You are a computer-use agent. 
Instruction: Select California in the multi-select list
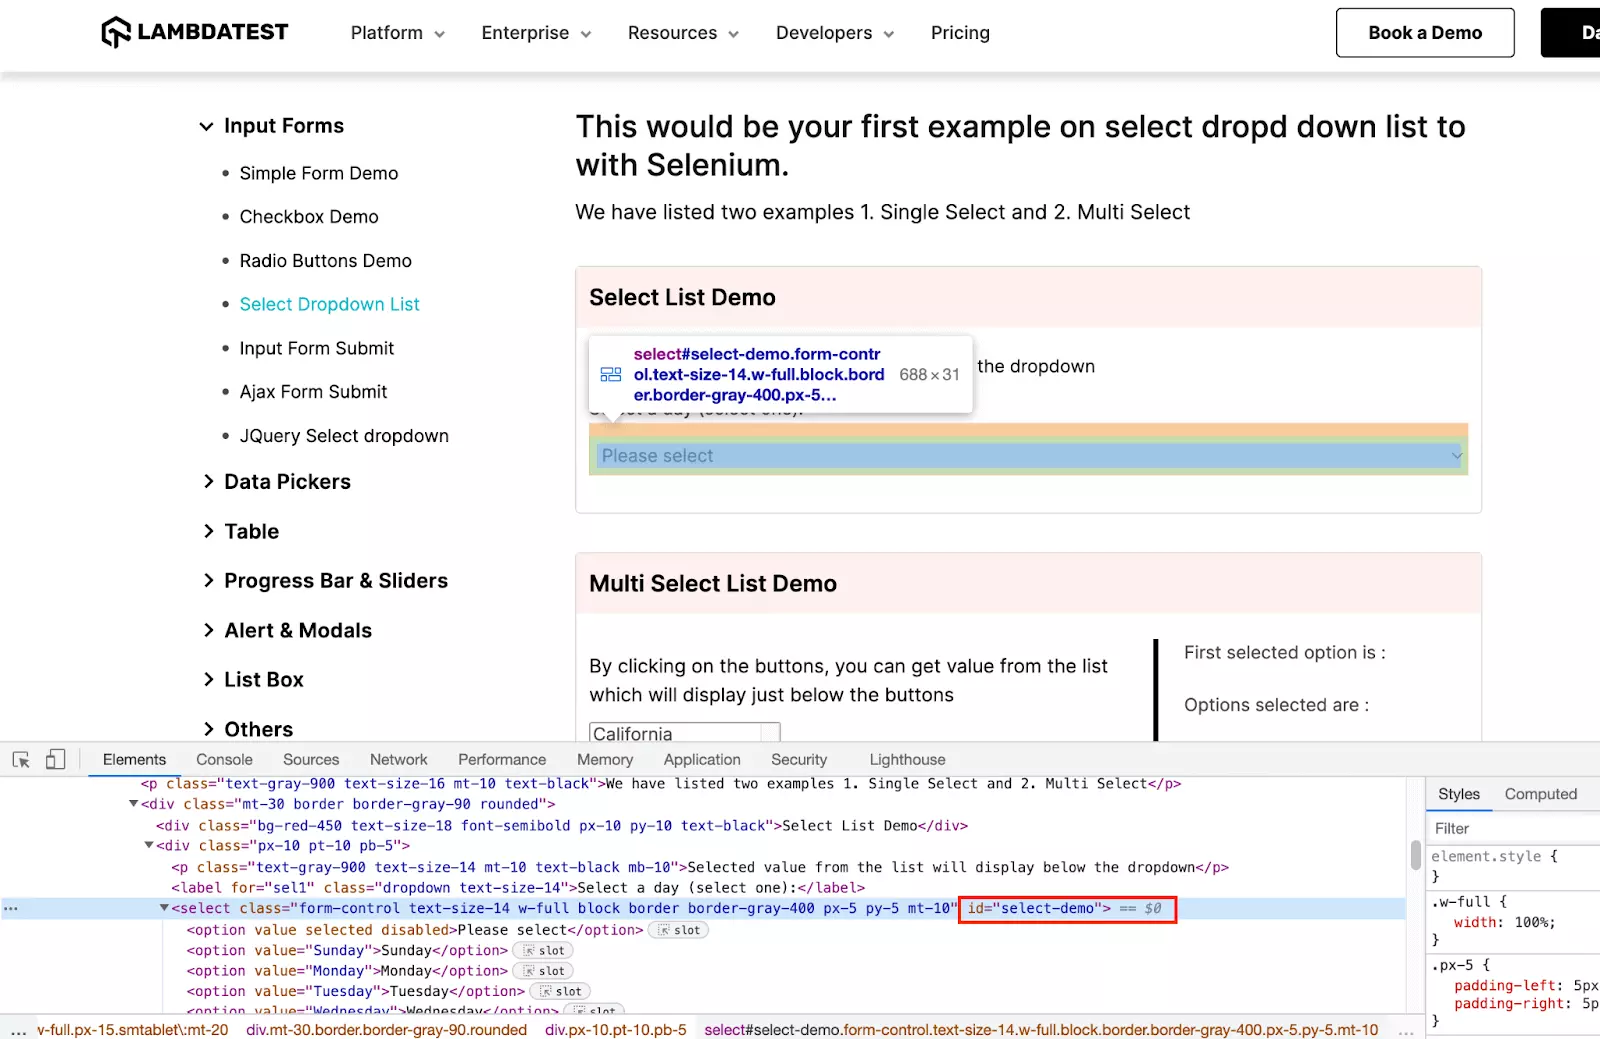(x=633, y=734)
